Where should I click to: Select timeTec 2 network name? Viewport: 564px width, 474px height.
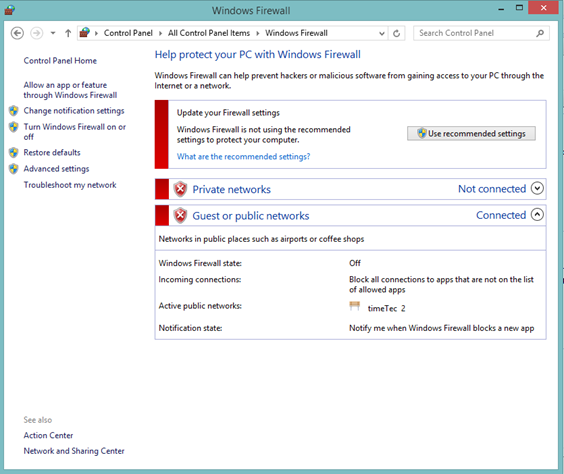[x=386, y=309]
